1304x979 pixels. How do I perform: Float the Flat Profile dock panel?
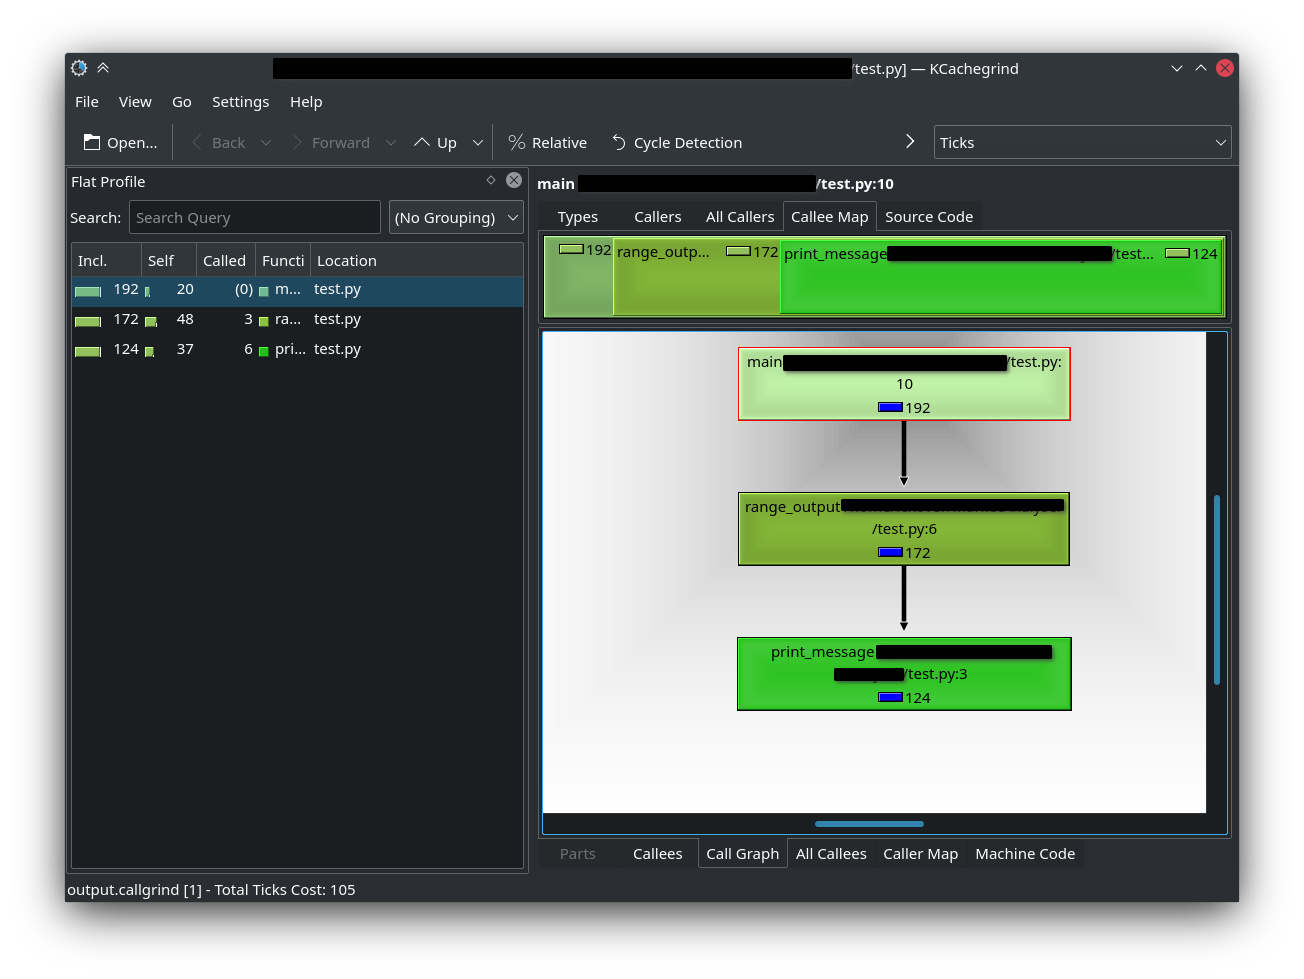[x=491, y=180]
